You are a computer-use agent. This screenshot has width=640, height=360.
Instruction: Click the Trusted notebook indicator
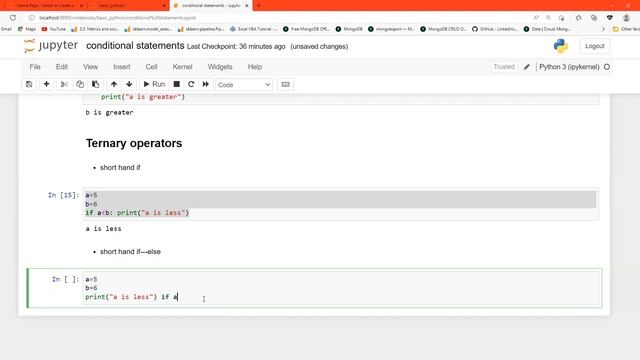(x=504, y=67)
